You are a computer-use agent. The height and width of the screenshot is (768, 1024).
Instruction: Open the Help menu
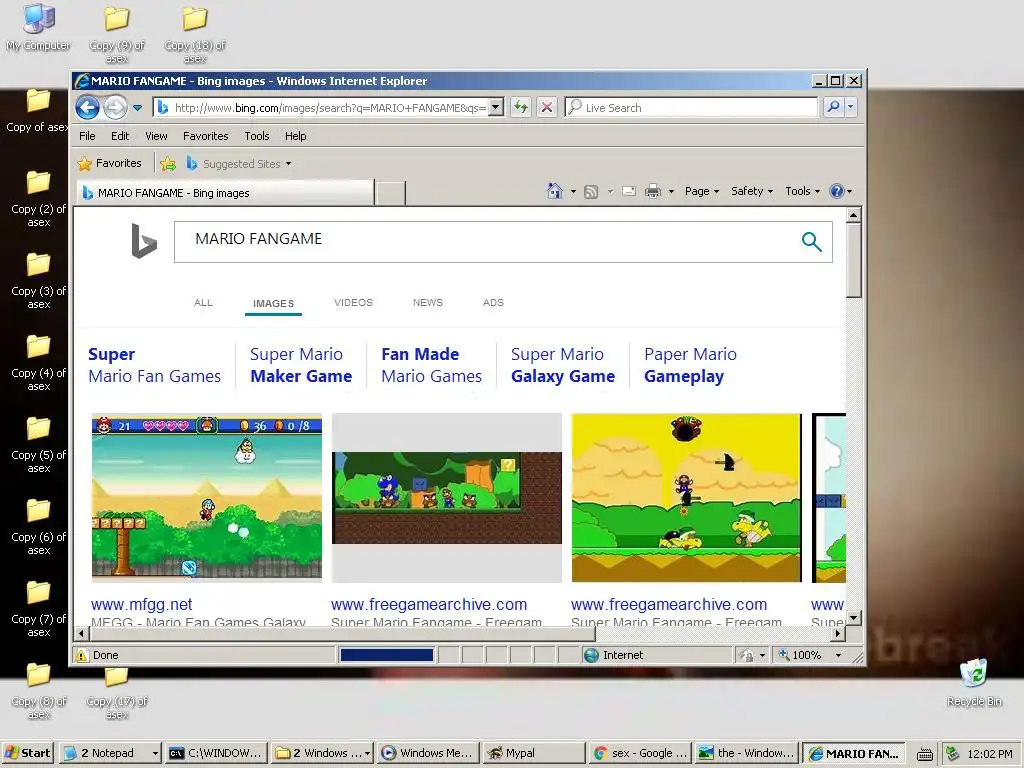click(295, 136)
